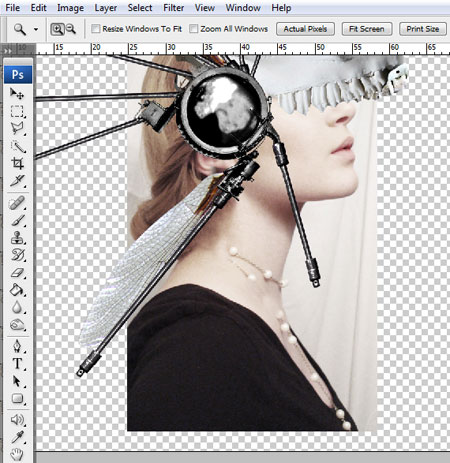Click the Actual Pixels button

305,29
